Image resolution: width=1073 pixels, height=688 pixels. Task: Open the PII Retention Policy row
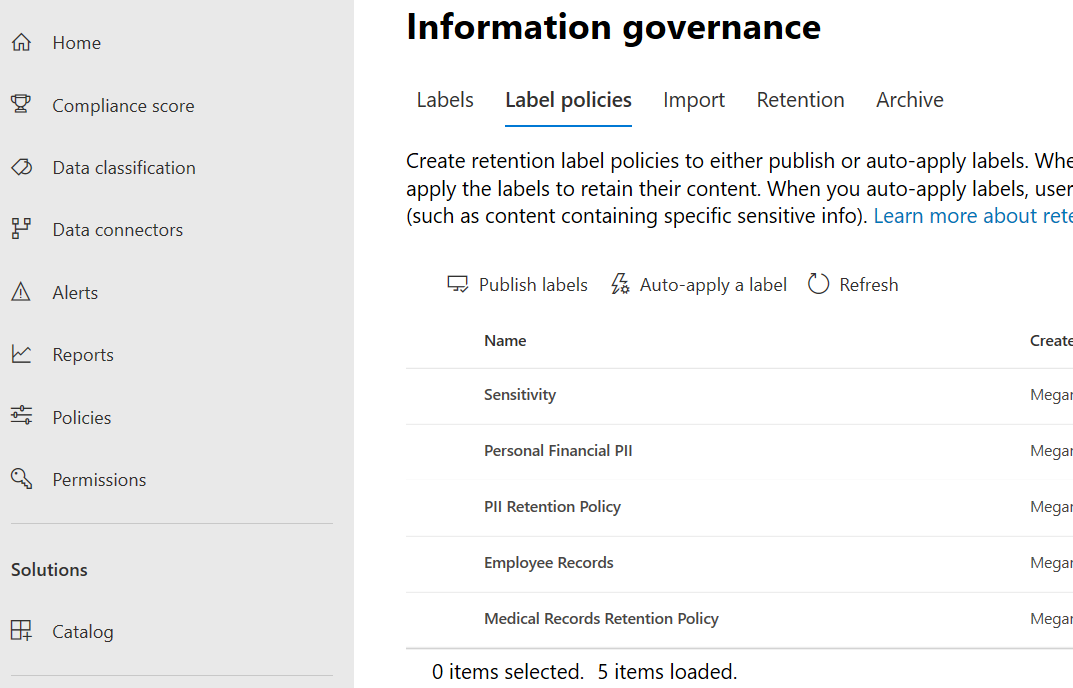739,507
